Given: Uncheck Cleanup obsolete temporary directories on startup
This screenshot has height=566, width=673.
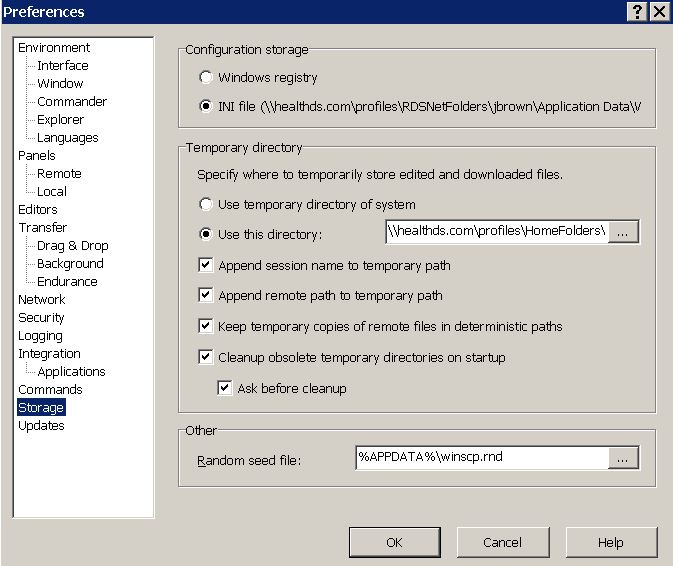Looking at the screenshot, I should pos(206,357).
